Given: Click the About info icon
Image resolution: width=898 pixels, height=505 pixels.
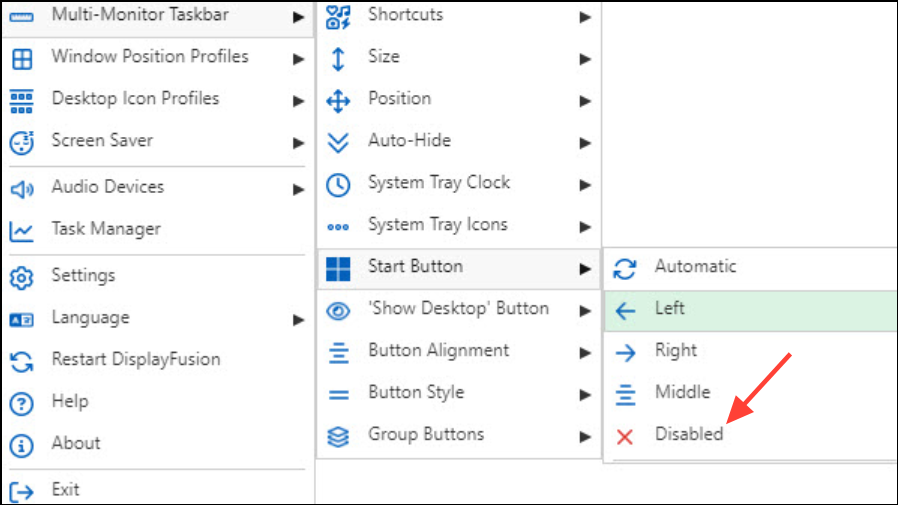Looking at the screenshot, I should click(21, 445).
